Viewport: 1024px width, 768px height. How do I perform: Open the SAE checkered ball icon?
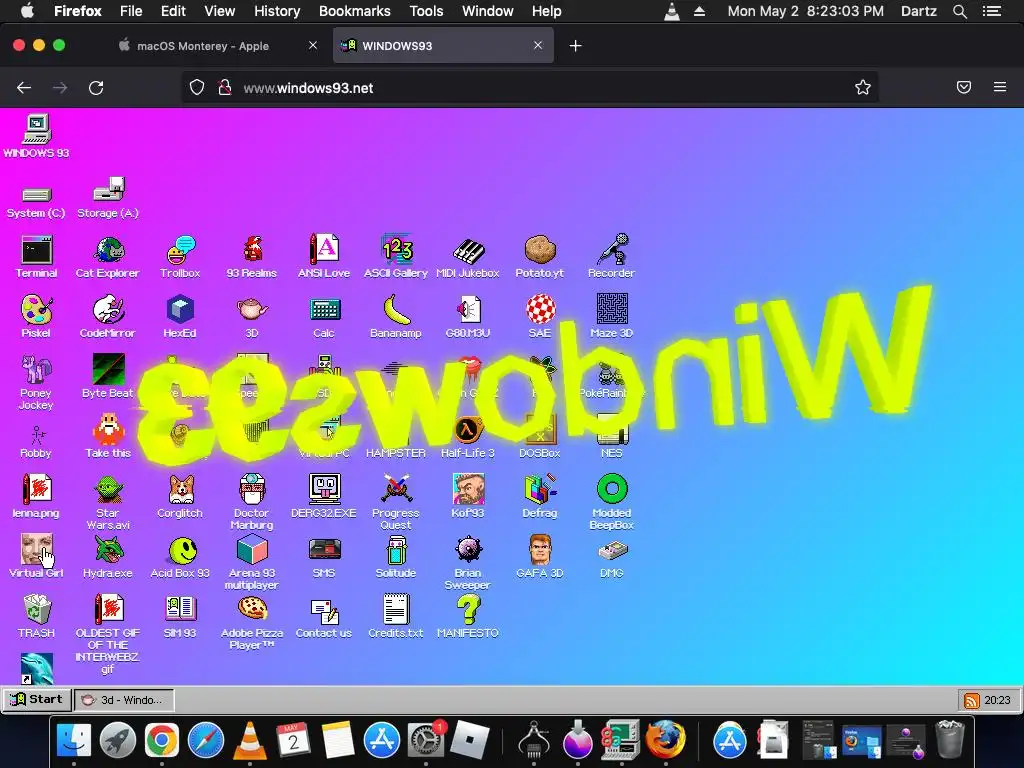pos(540,317)
